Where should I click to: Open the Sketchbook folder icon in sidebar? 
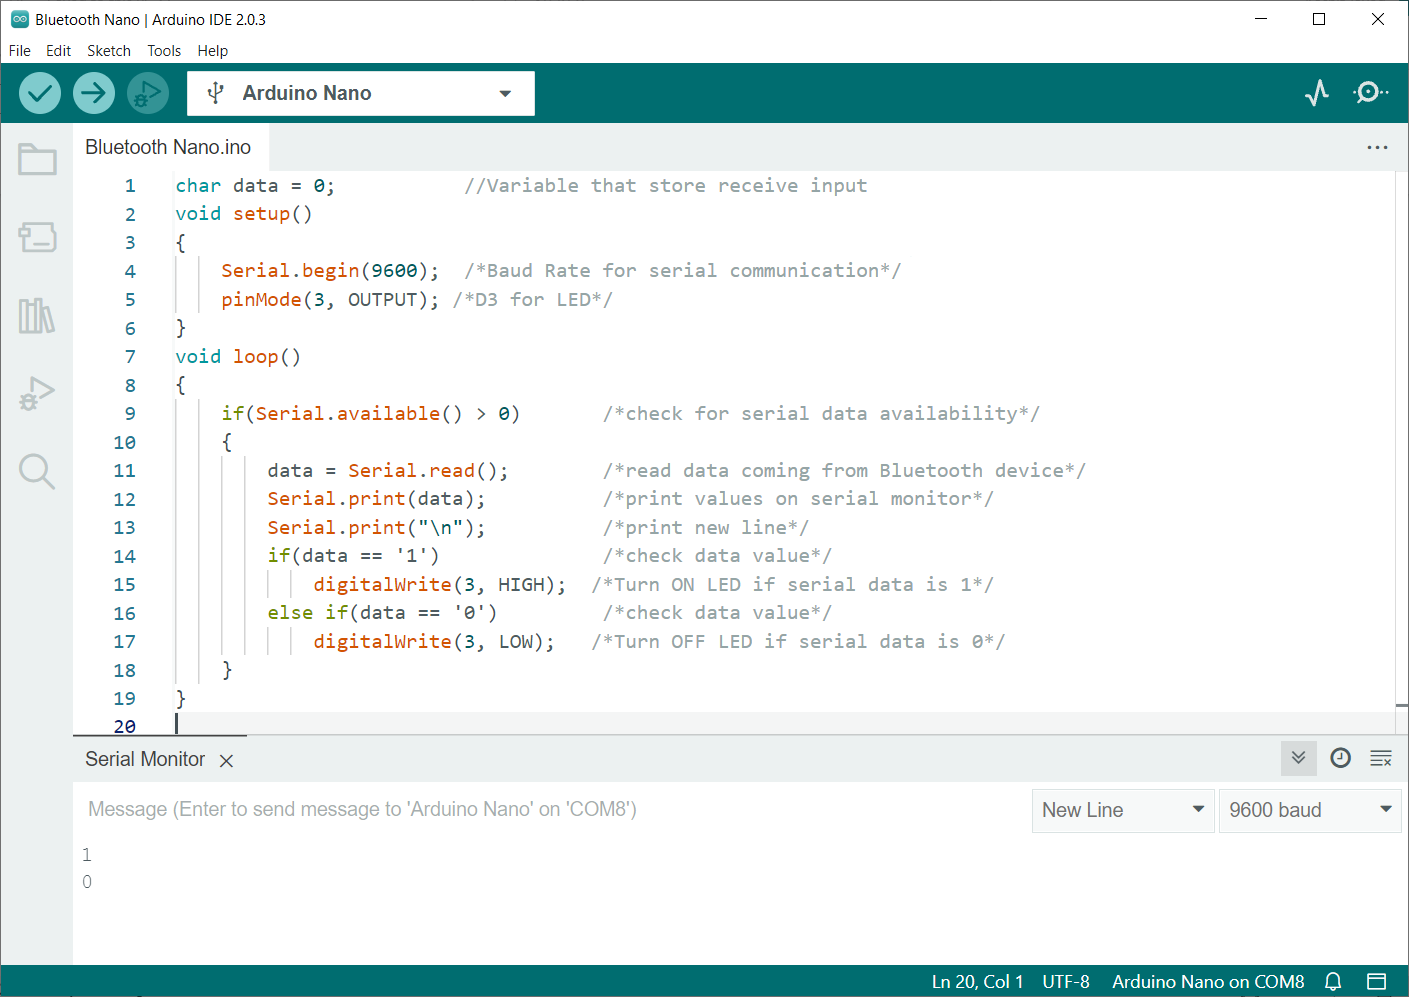point(37,159)
